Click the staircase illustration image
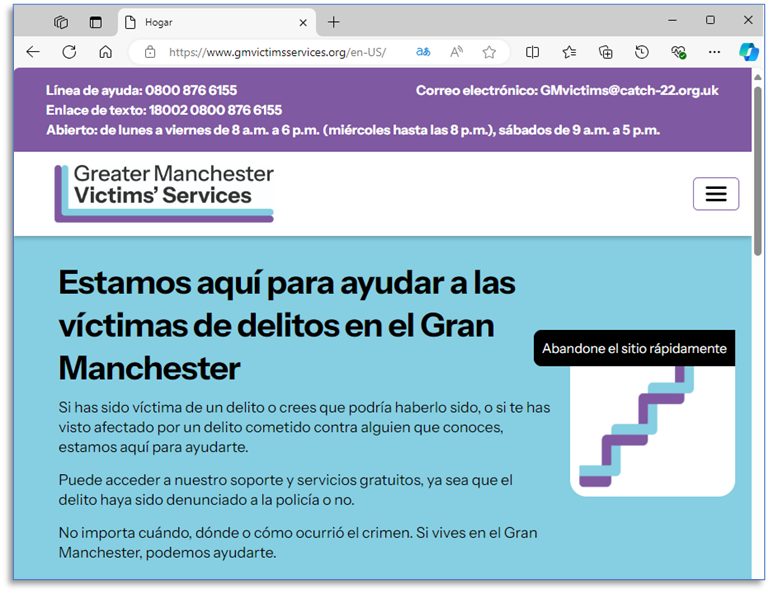Screen dimensions: 770x593 coord(652,431)
